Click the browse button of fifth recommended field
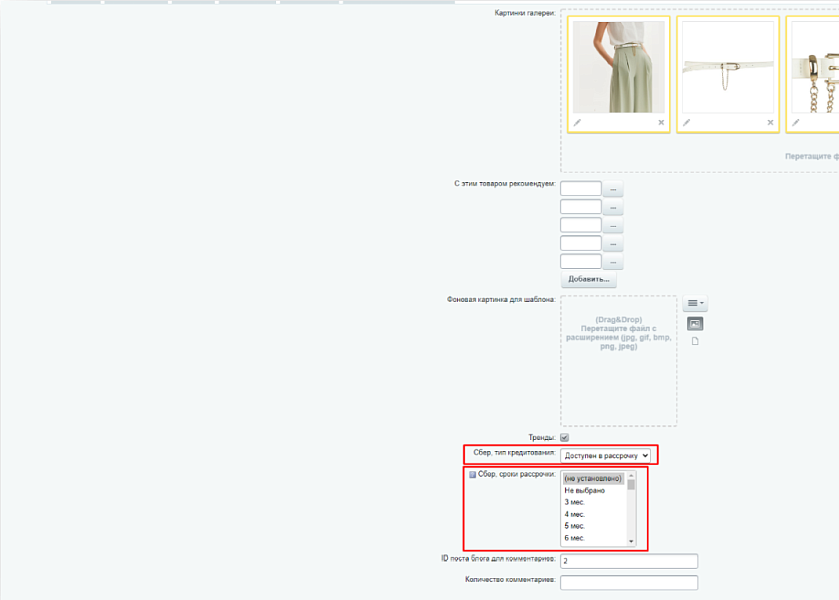 click(613, 262)
